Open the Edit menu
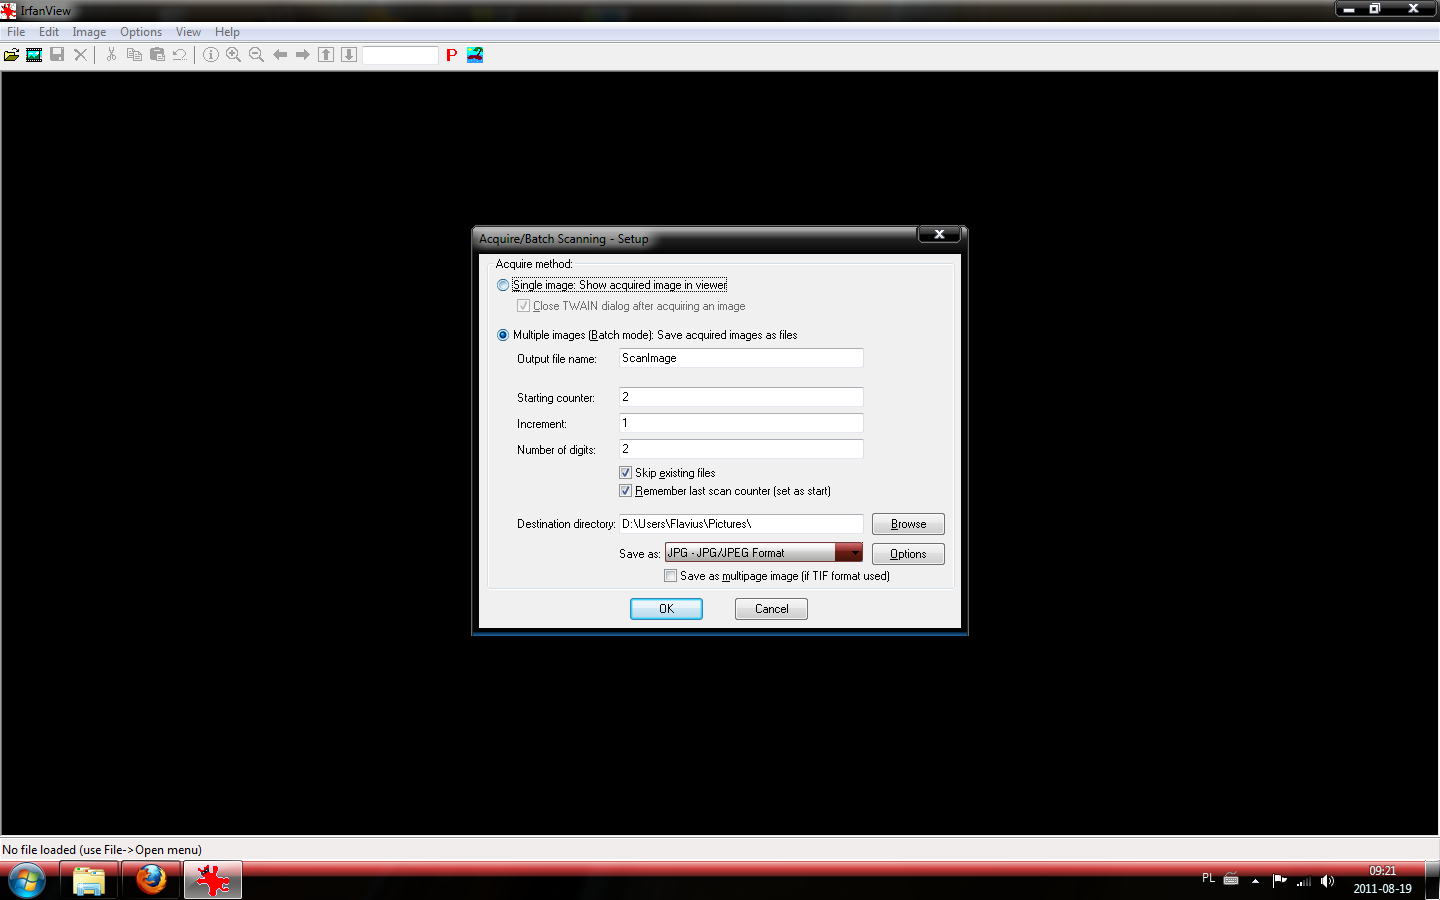Viewport: 1440px width, 900px height. pyautogui.click(x=49, y=32)
